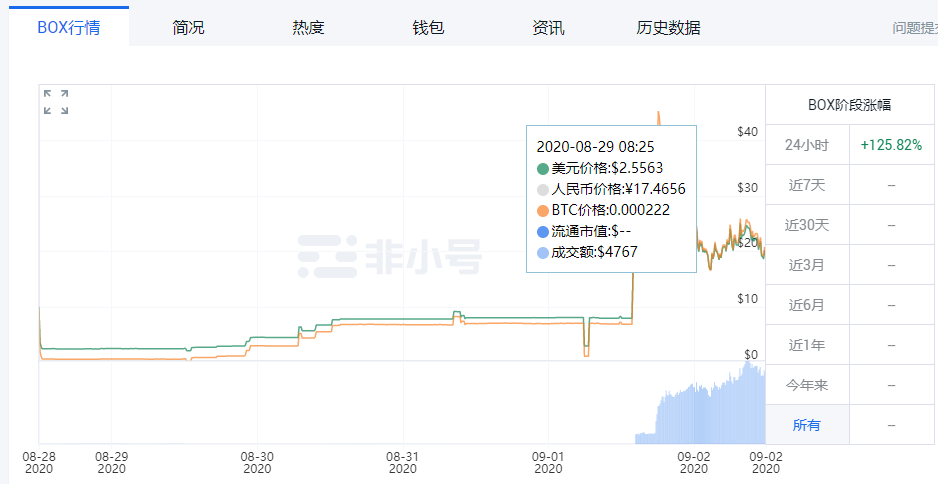The image size is (938, 484).
Task: Open the 资讯 tab
Action: [548, 28]
